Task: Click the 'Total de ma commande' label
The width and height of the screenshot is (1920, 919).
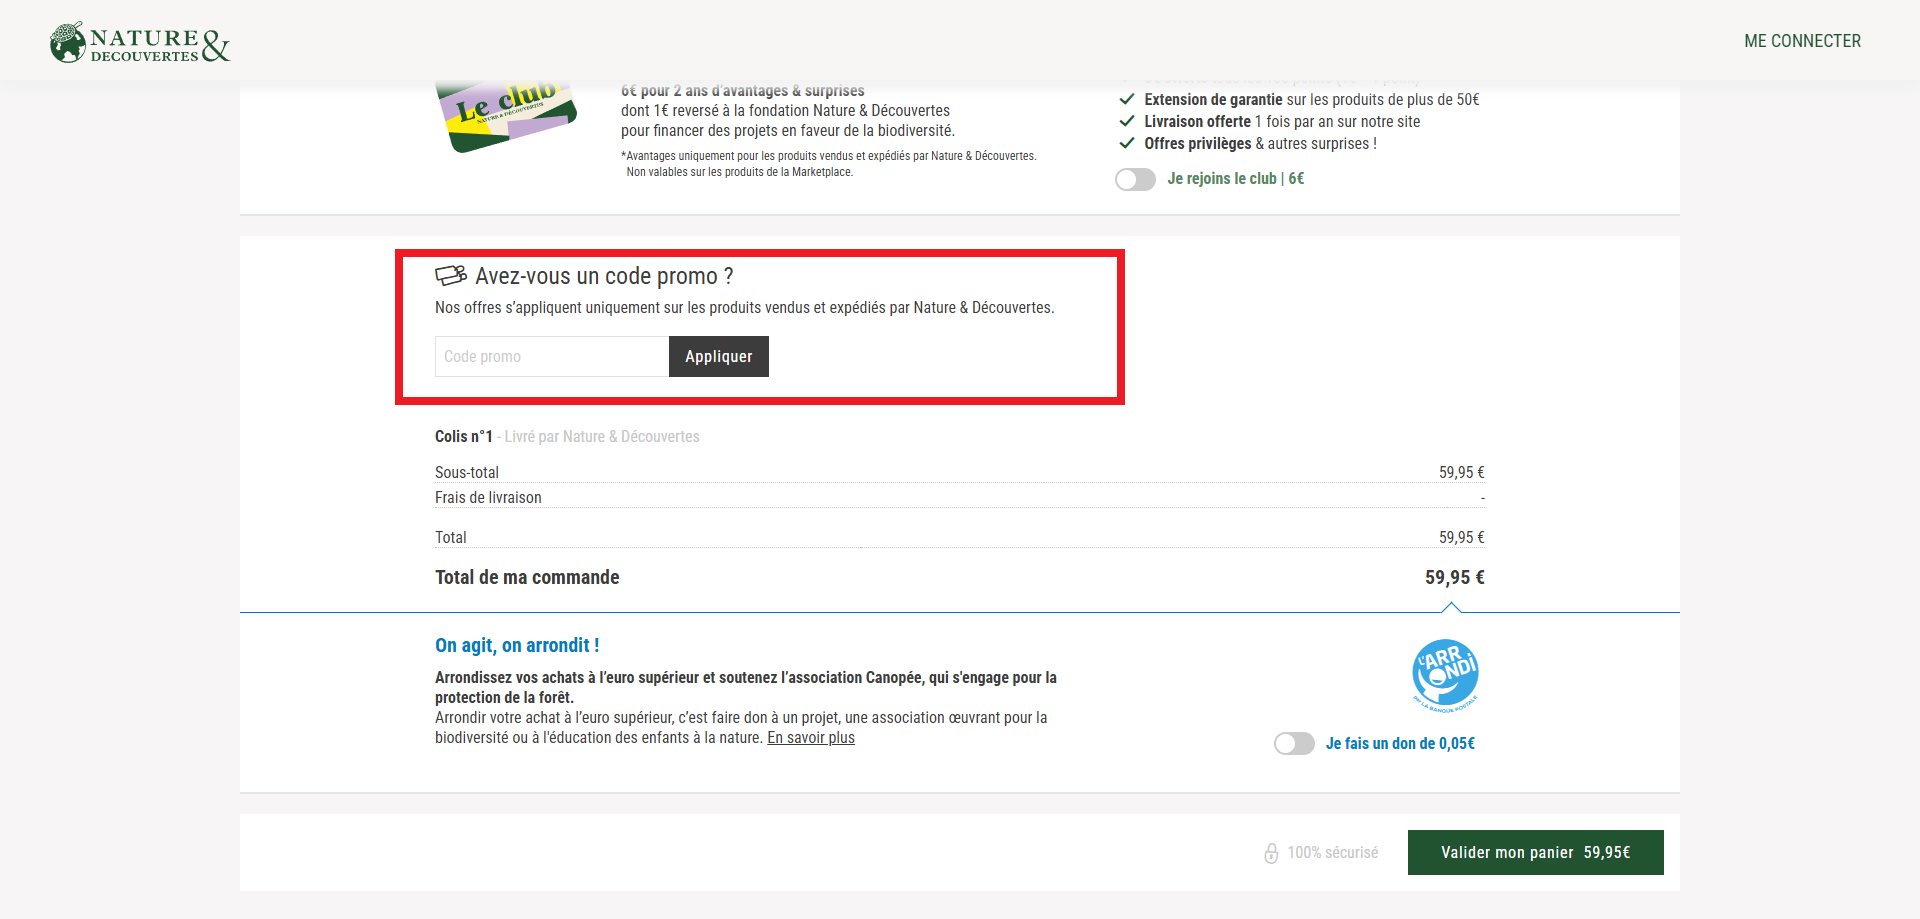Action: (x=527, y=577)
